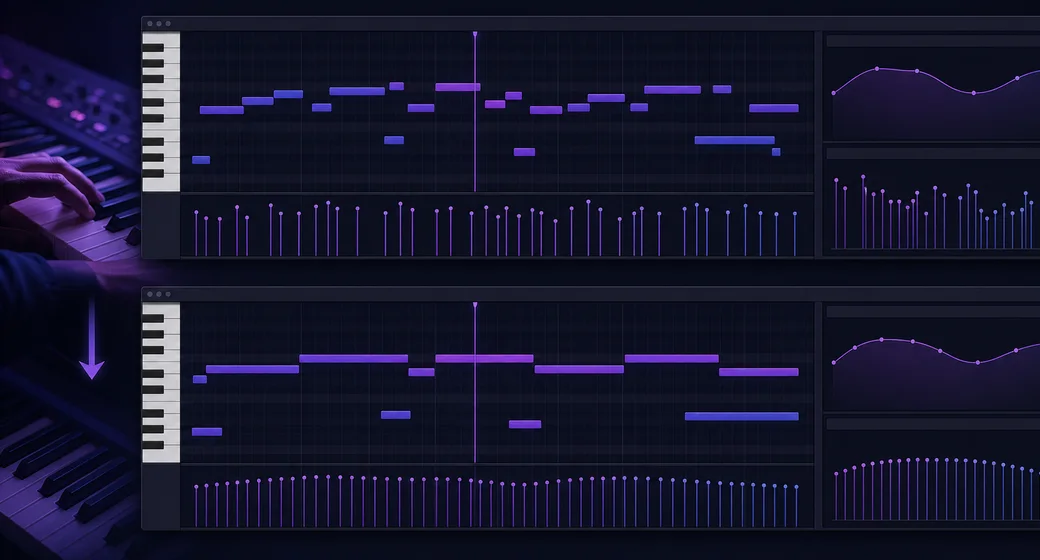Viewport: 1040px width, 560px height.
Task: Click the peak point of the upper automation curve
Action: coord(877,68)
